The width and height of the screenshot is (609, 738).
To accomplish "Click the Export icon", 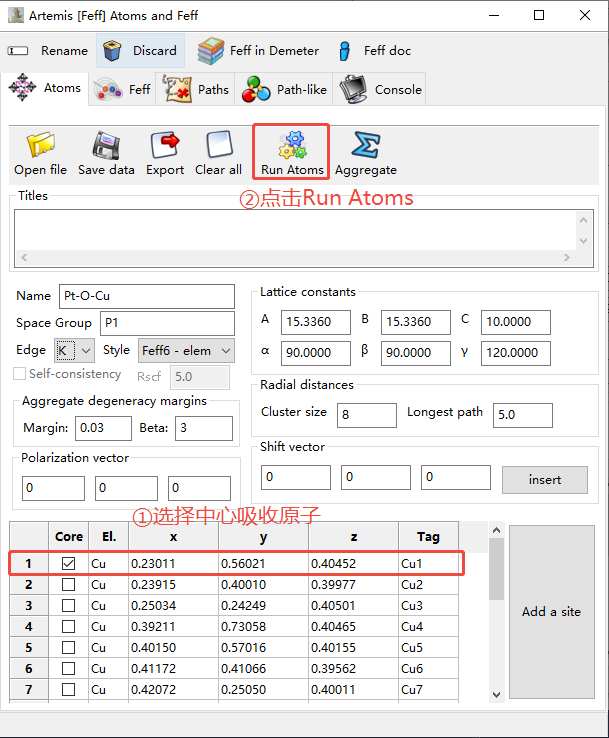I will coord(165,146).
